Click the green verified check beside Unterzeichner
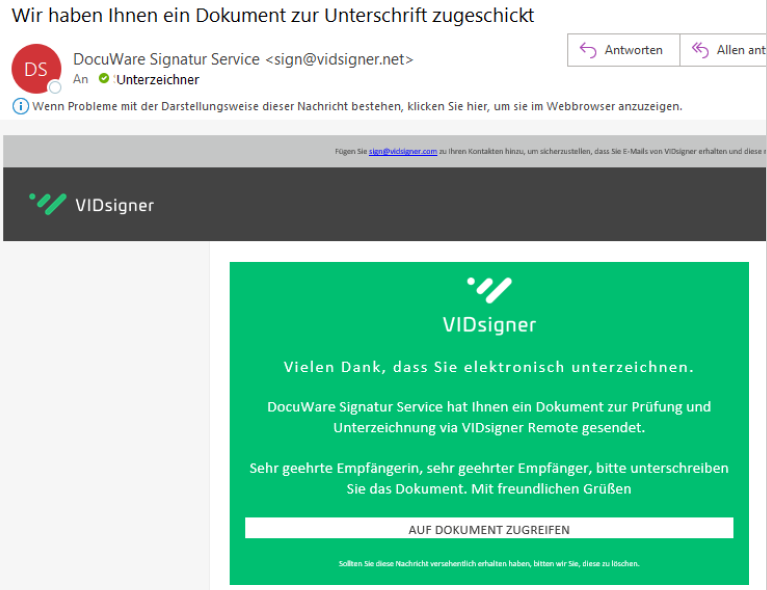Viewport: 767px width, 590px height. tap(104, 78)
